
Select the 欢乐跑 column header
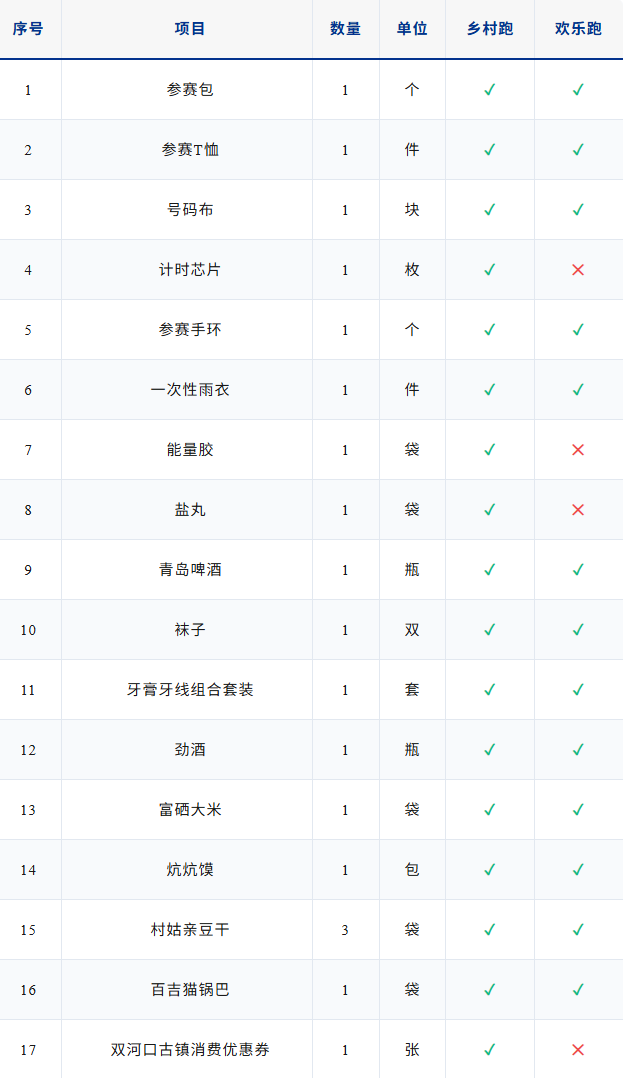[578, 29]
